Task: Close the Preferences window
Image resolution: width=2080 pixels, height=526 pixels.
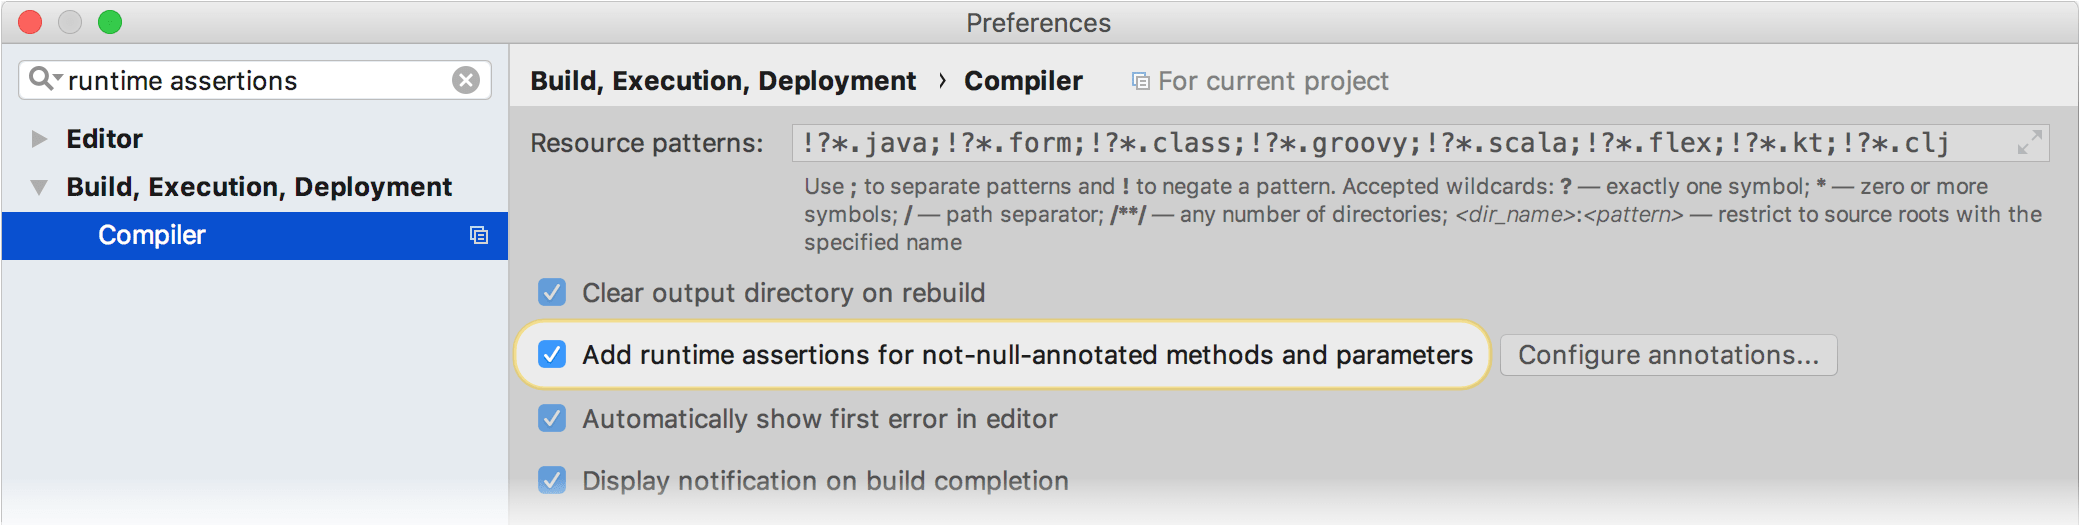Action: point(30,22)
